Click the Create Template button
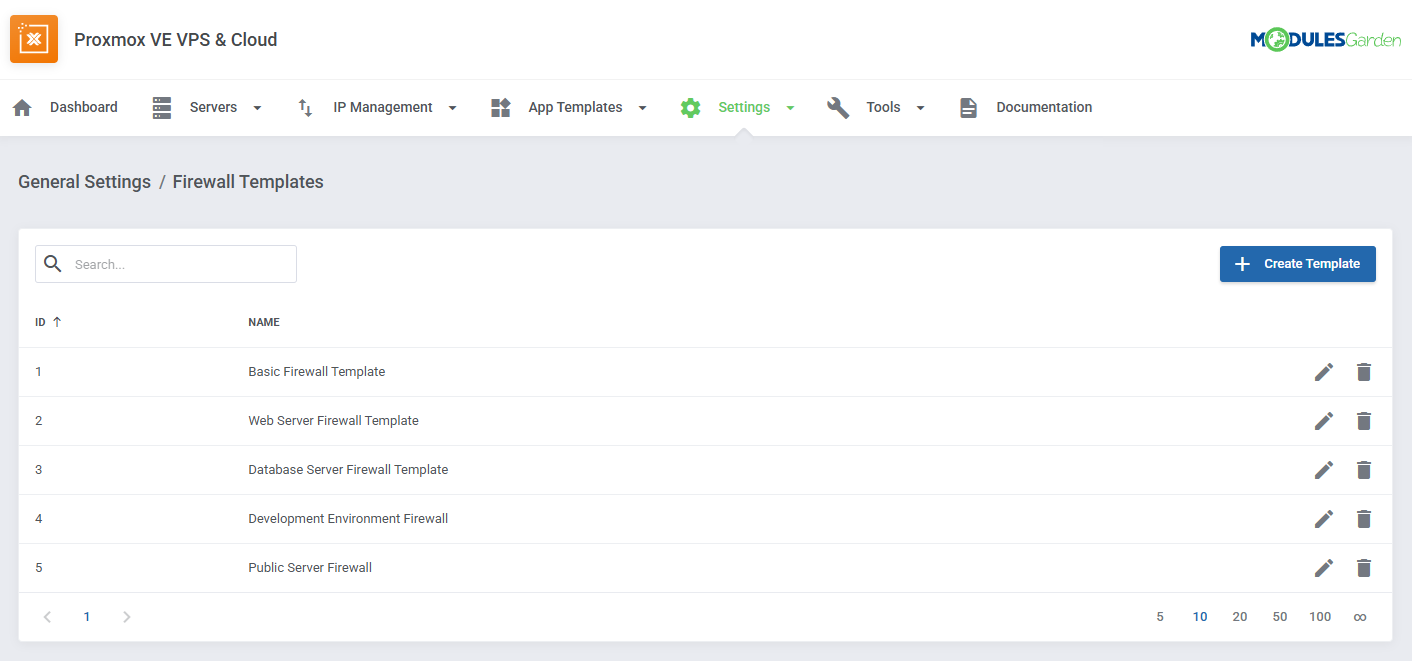This screenshot has width=1412, height=661. (x=1297, y=263)
